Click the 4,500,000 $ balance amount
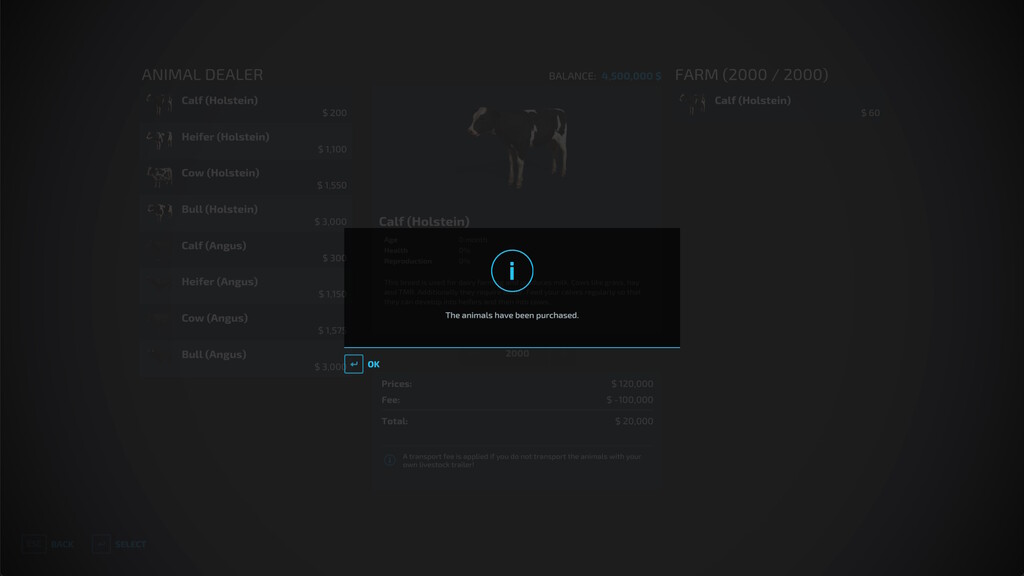 [x=631, y=76]
